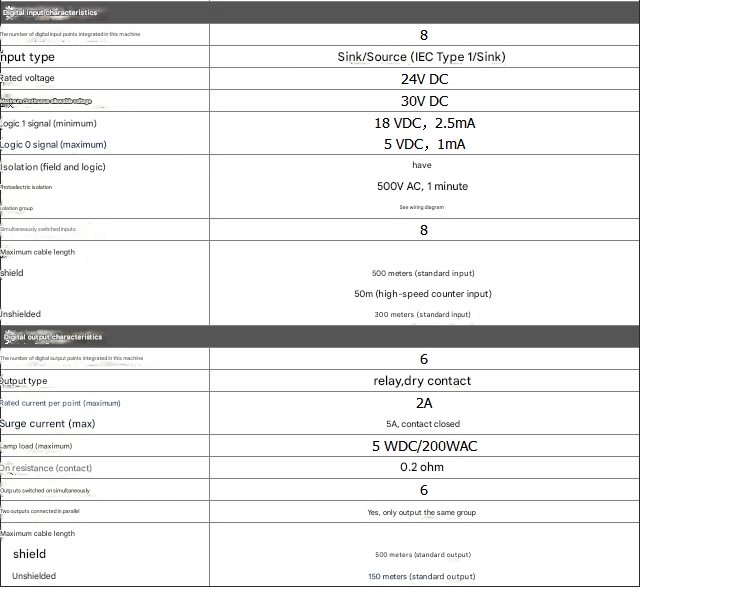This screenshot has width=750, height=600.
Task: Click the 24V DC rated voltage value
Action: click(424, 79)
